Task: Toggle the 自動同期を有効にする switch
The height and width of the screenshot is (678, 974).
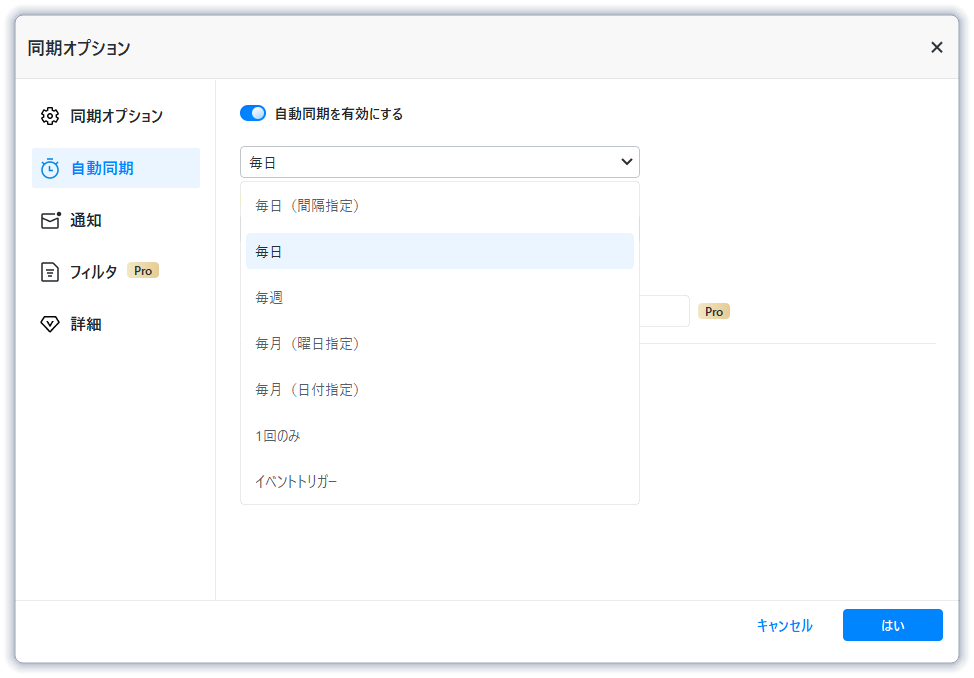Action: (253, 114)
